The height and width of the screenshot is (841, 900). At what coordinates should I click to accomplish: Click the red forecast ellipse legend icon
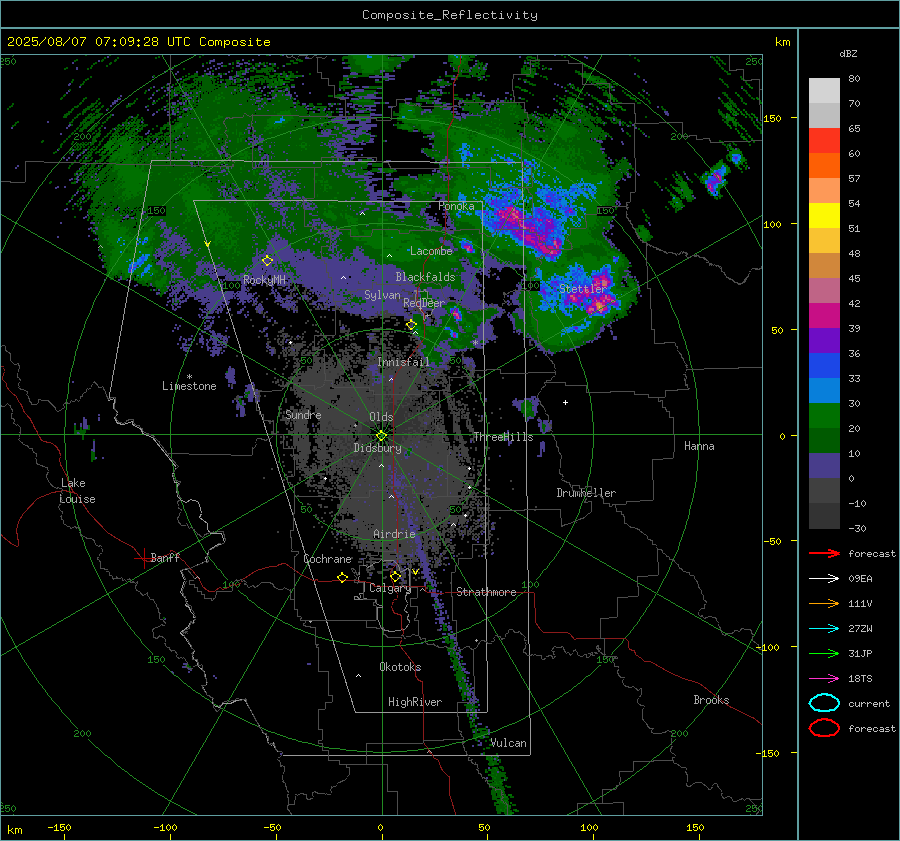coord(824,728)
